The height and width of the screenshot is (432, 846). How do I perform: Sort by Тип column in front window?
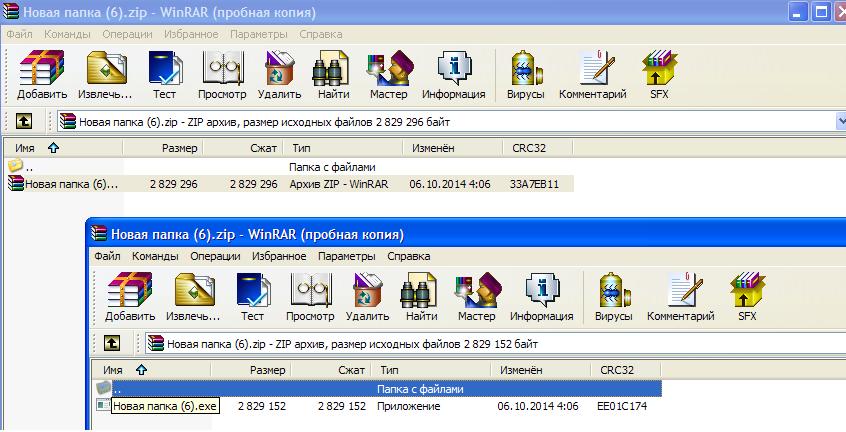(x=431, y=370)
